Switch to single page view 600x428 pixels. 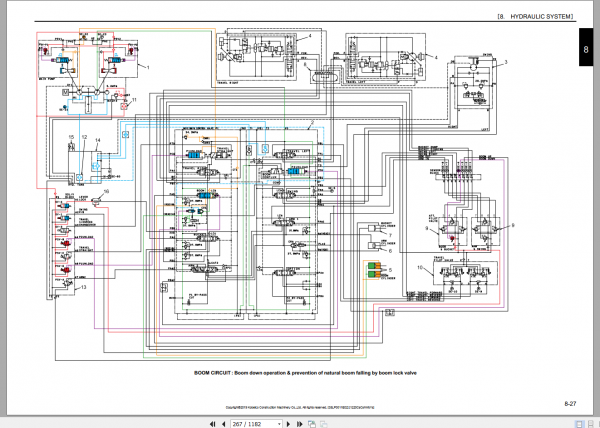click(x=579, y=424)
